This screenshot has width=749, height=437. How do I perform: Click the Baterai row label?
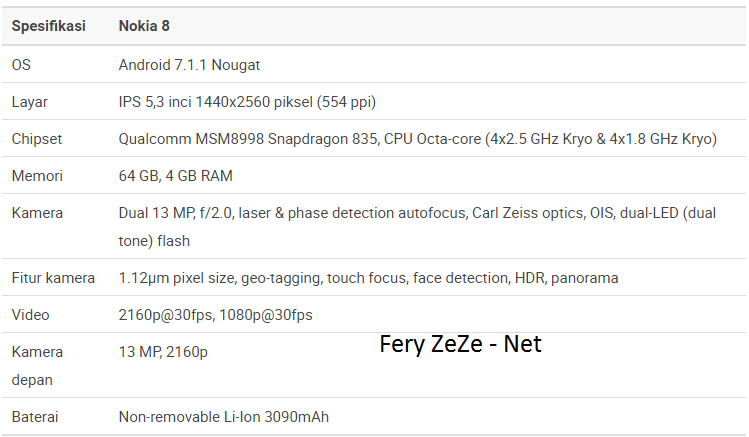tap(35, 417)
